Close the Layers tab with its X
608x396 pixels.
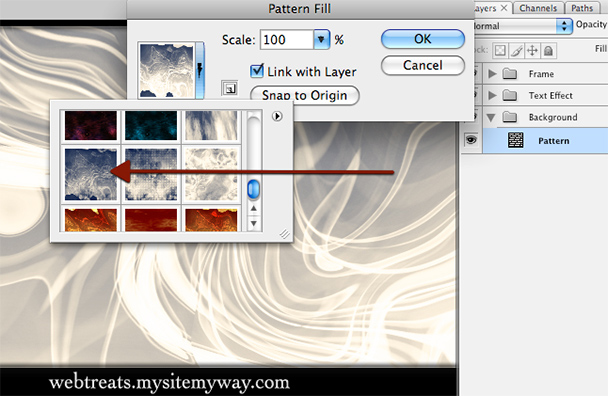click(x=504, y=8)
